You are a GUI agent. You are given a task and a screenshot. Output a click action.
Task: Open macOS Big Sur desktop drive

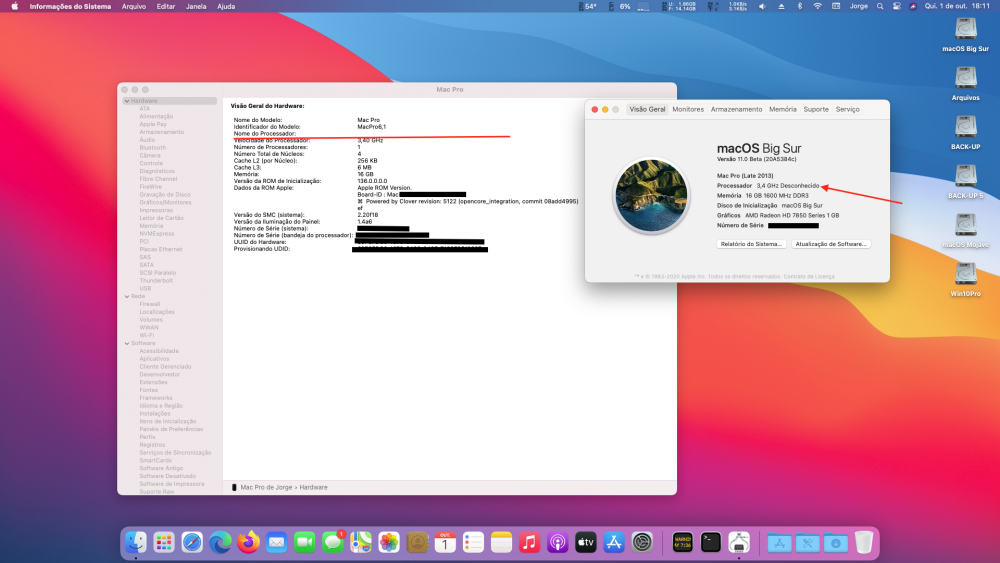click(x=966, y=35)
